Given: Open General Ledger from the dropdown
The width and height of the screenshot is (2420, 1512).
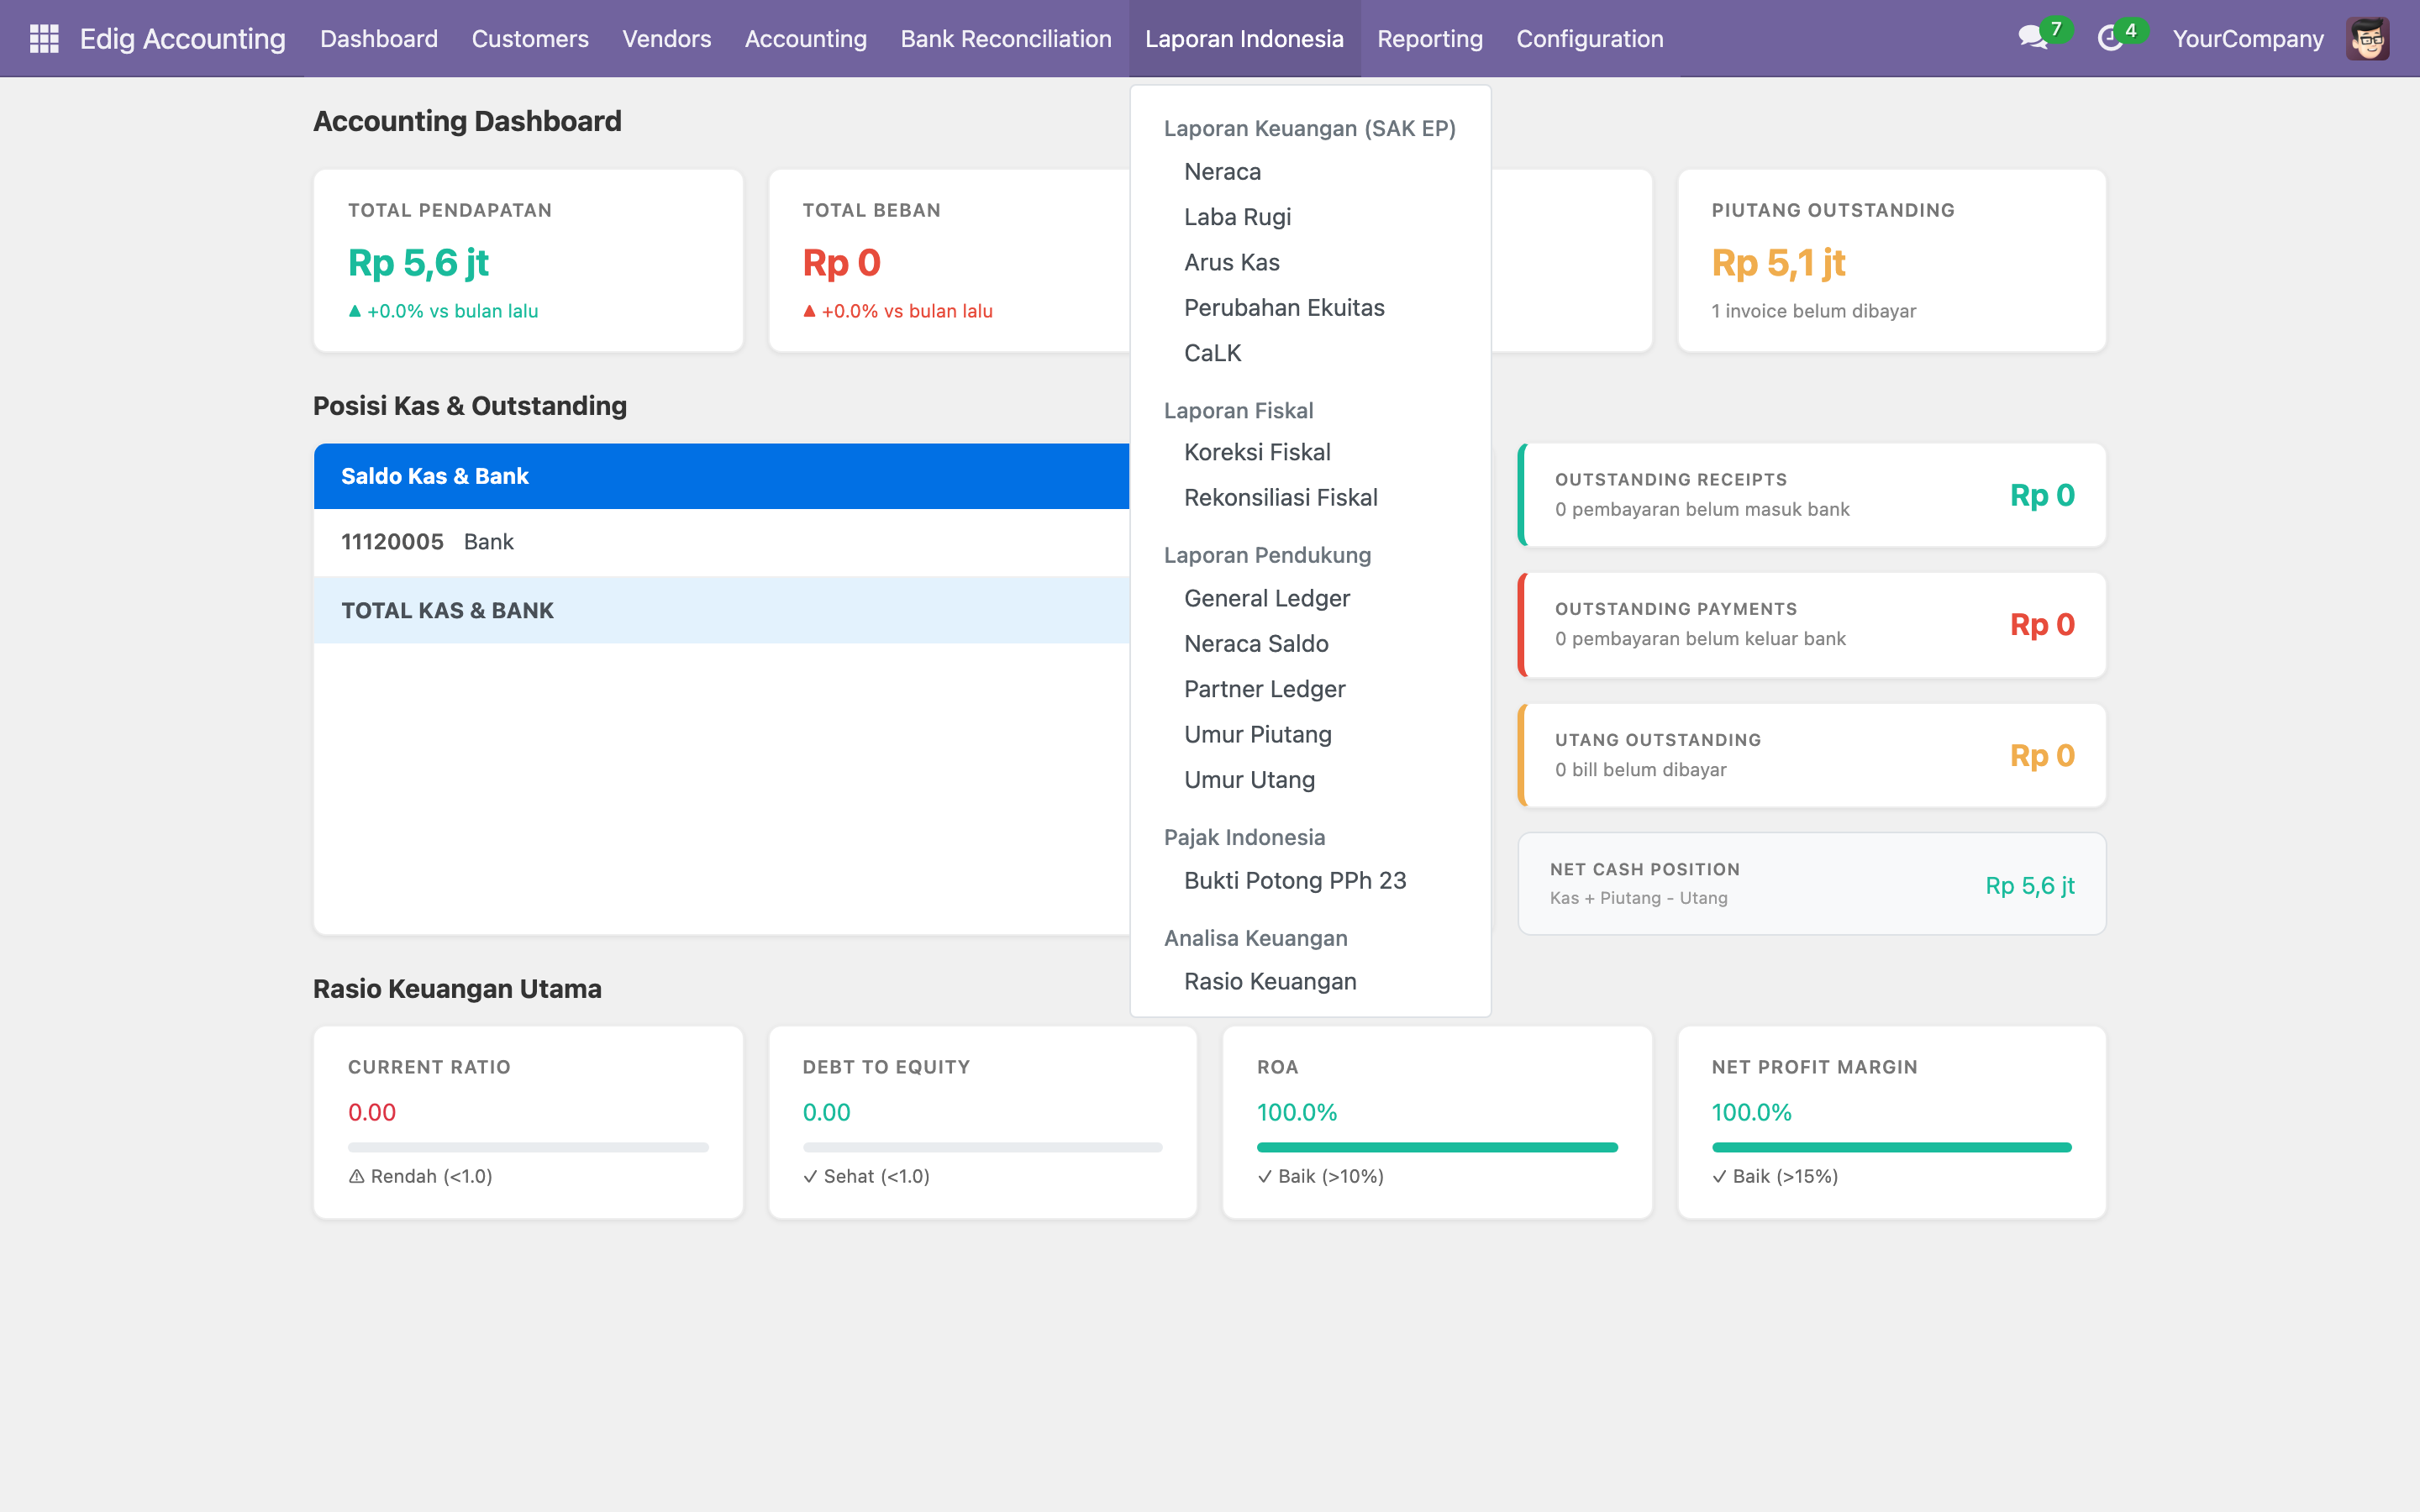Looking at the screenshot, I should (1266, 598).
